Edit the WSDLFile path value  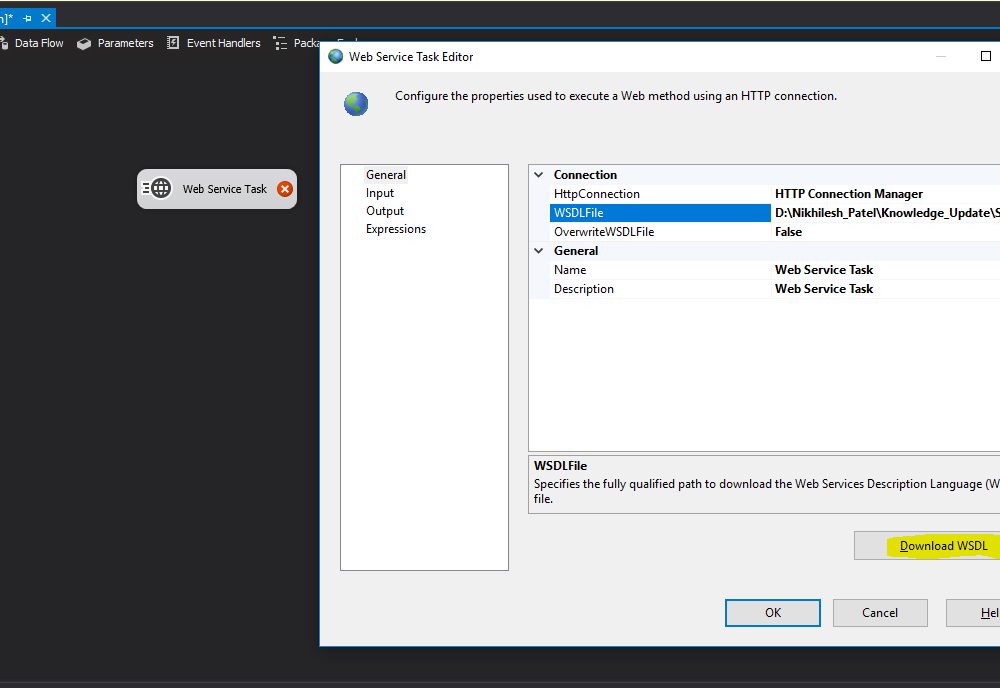(x=886, y=213)
